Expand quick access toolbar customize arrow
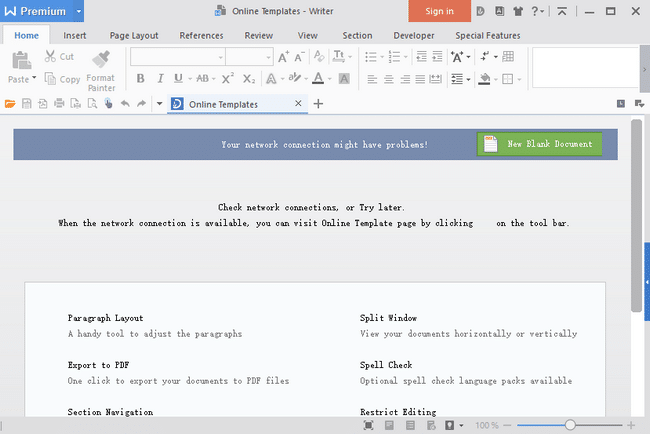650x434 pixels. 159,104
